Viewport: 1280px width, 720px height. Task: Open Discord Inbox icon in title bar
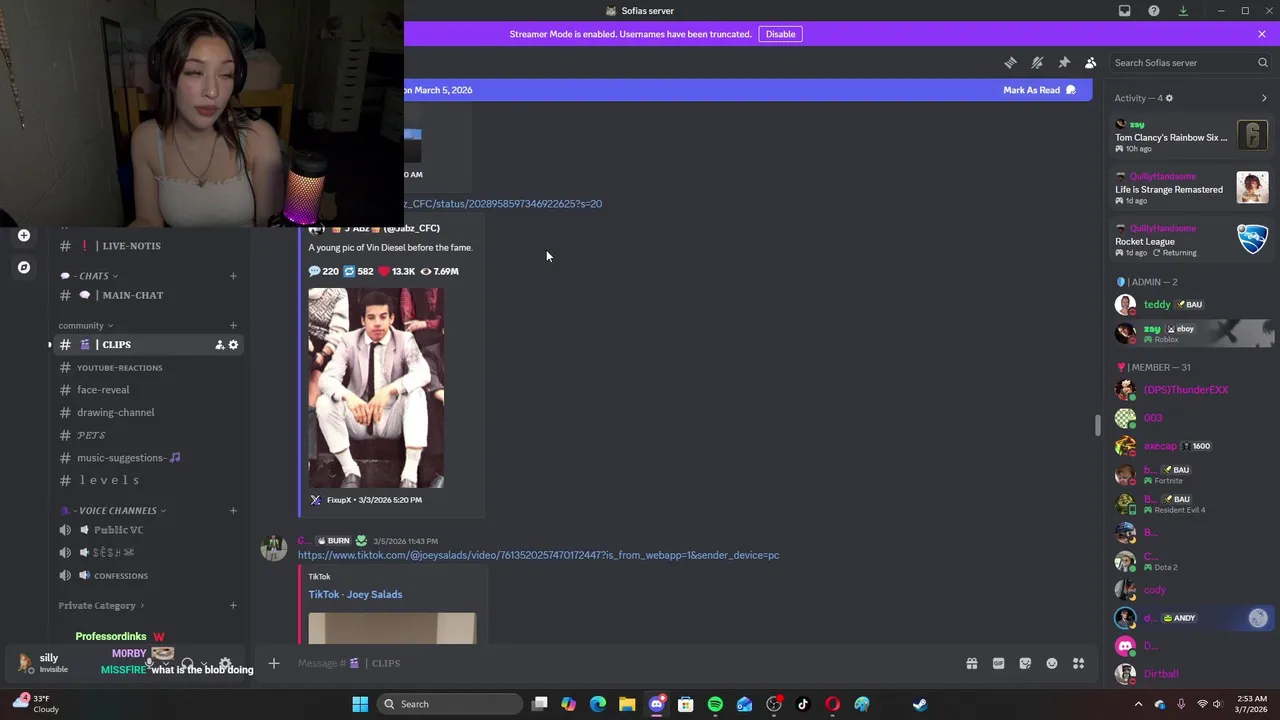[x=1125, y=11]
